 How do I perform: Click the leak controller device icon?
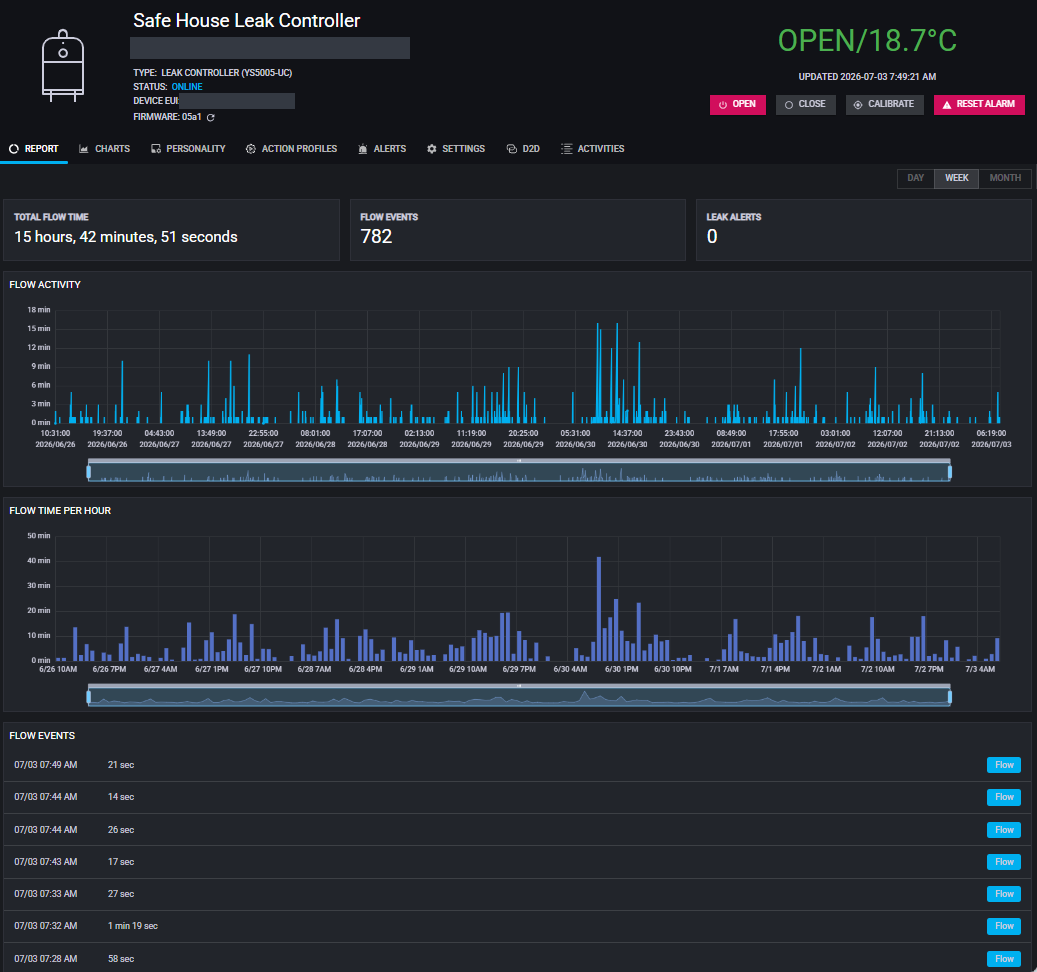(63, 65)
